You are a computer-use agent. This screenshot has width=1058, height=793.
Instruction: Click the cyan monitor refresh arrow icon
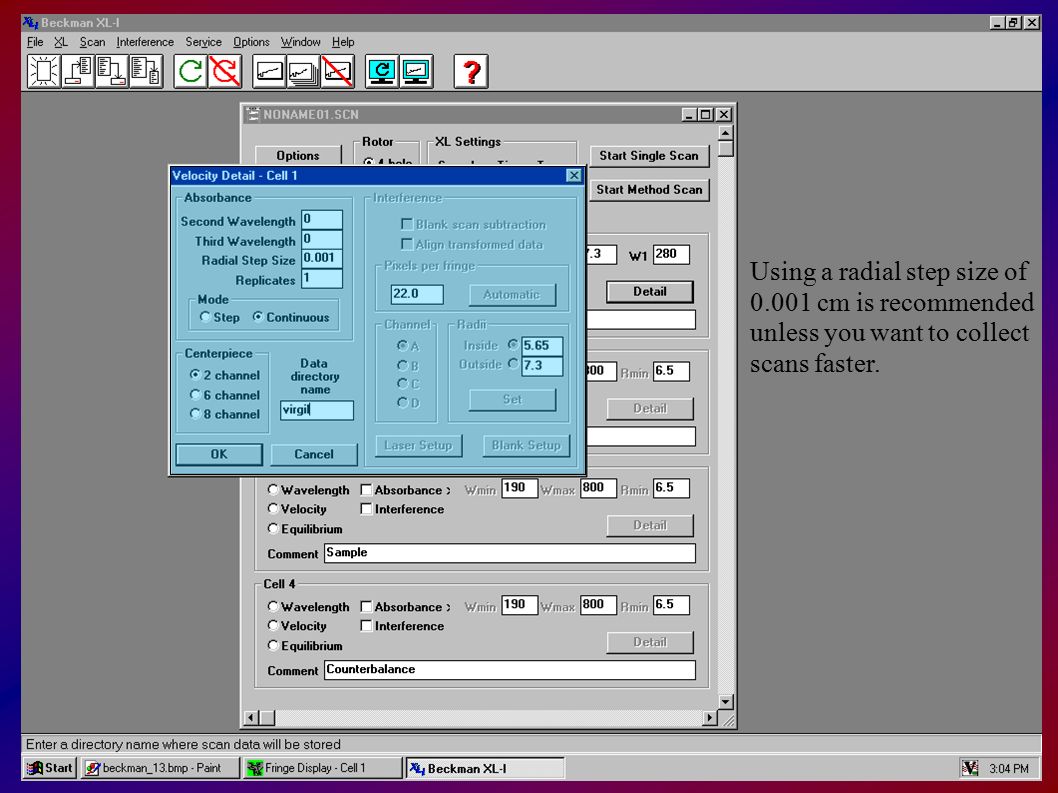click(382, 71)
